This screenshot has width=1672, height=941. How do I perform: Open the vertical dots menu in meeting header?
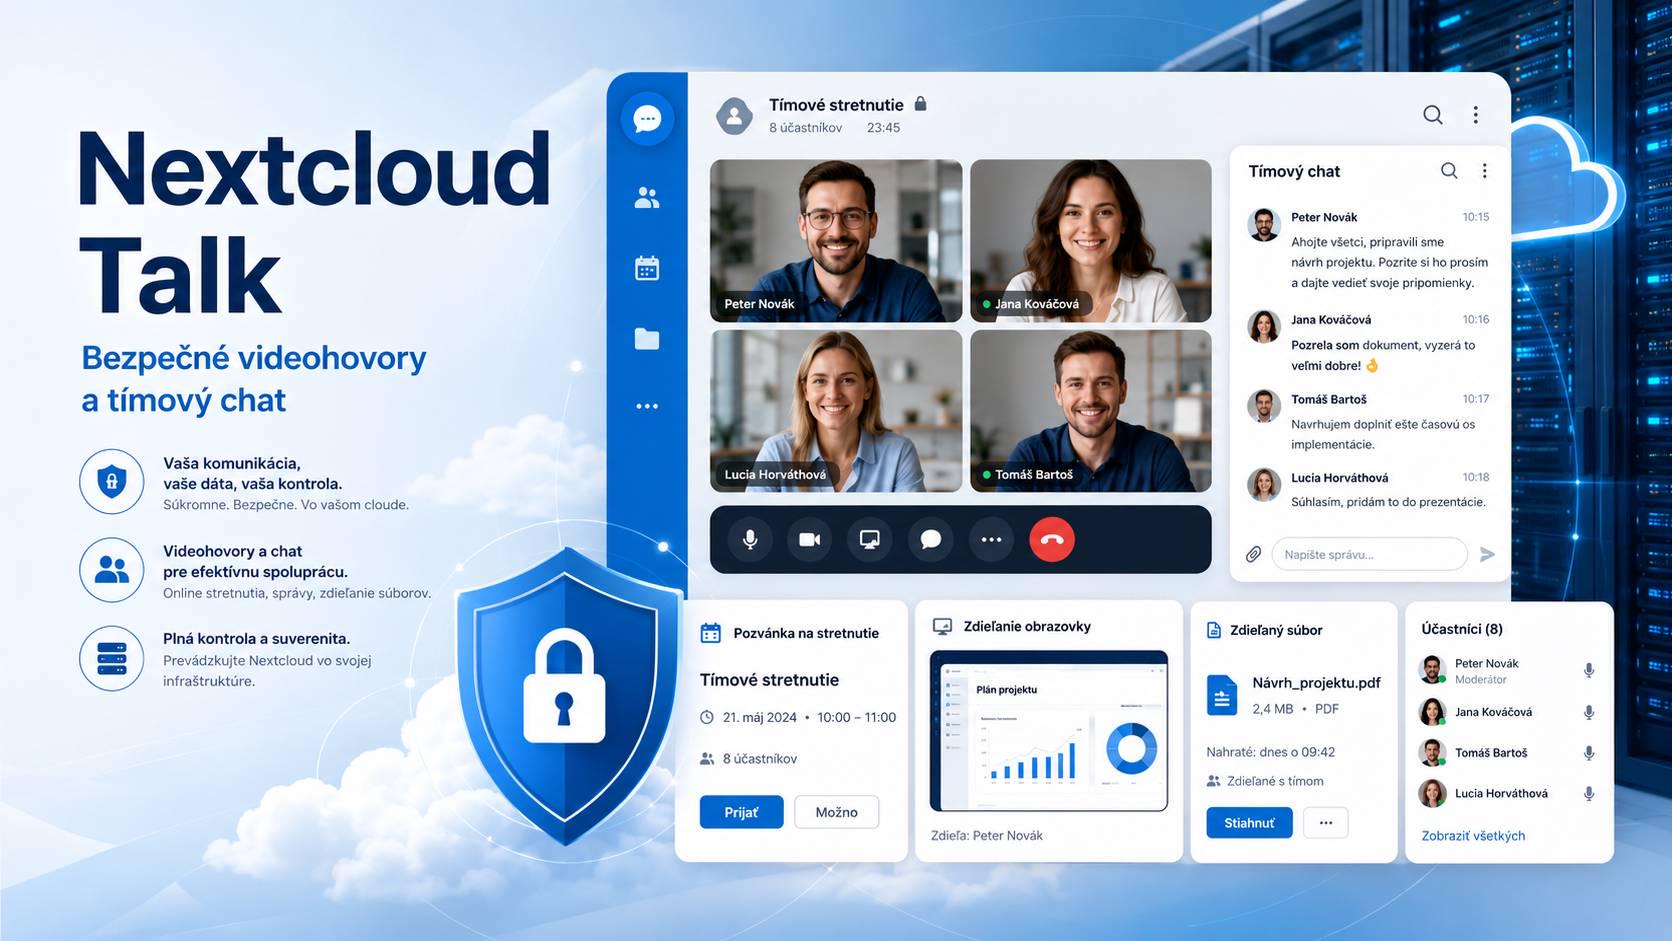coord(1476,115)
